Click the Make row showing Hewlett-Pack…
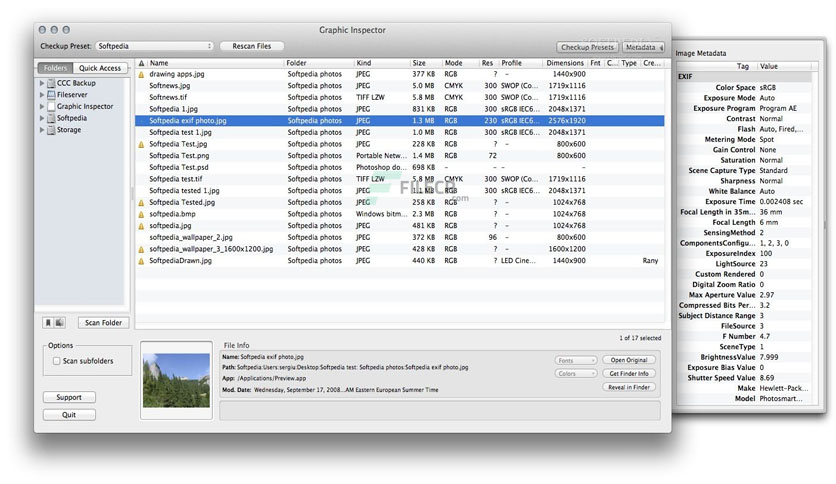Viewport: 836px width, 484px height. pos(744,388)
